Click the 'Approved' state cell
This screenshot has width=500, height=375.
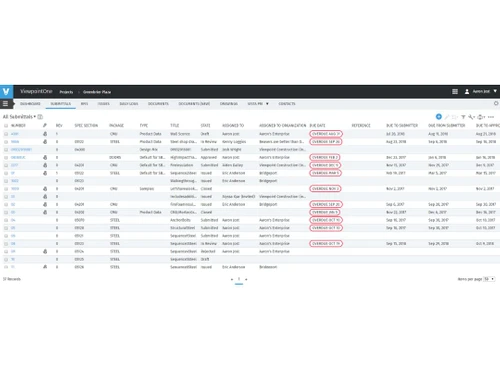[x=209, y=157]
